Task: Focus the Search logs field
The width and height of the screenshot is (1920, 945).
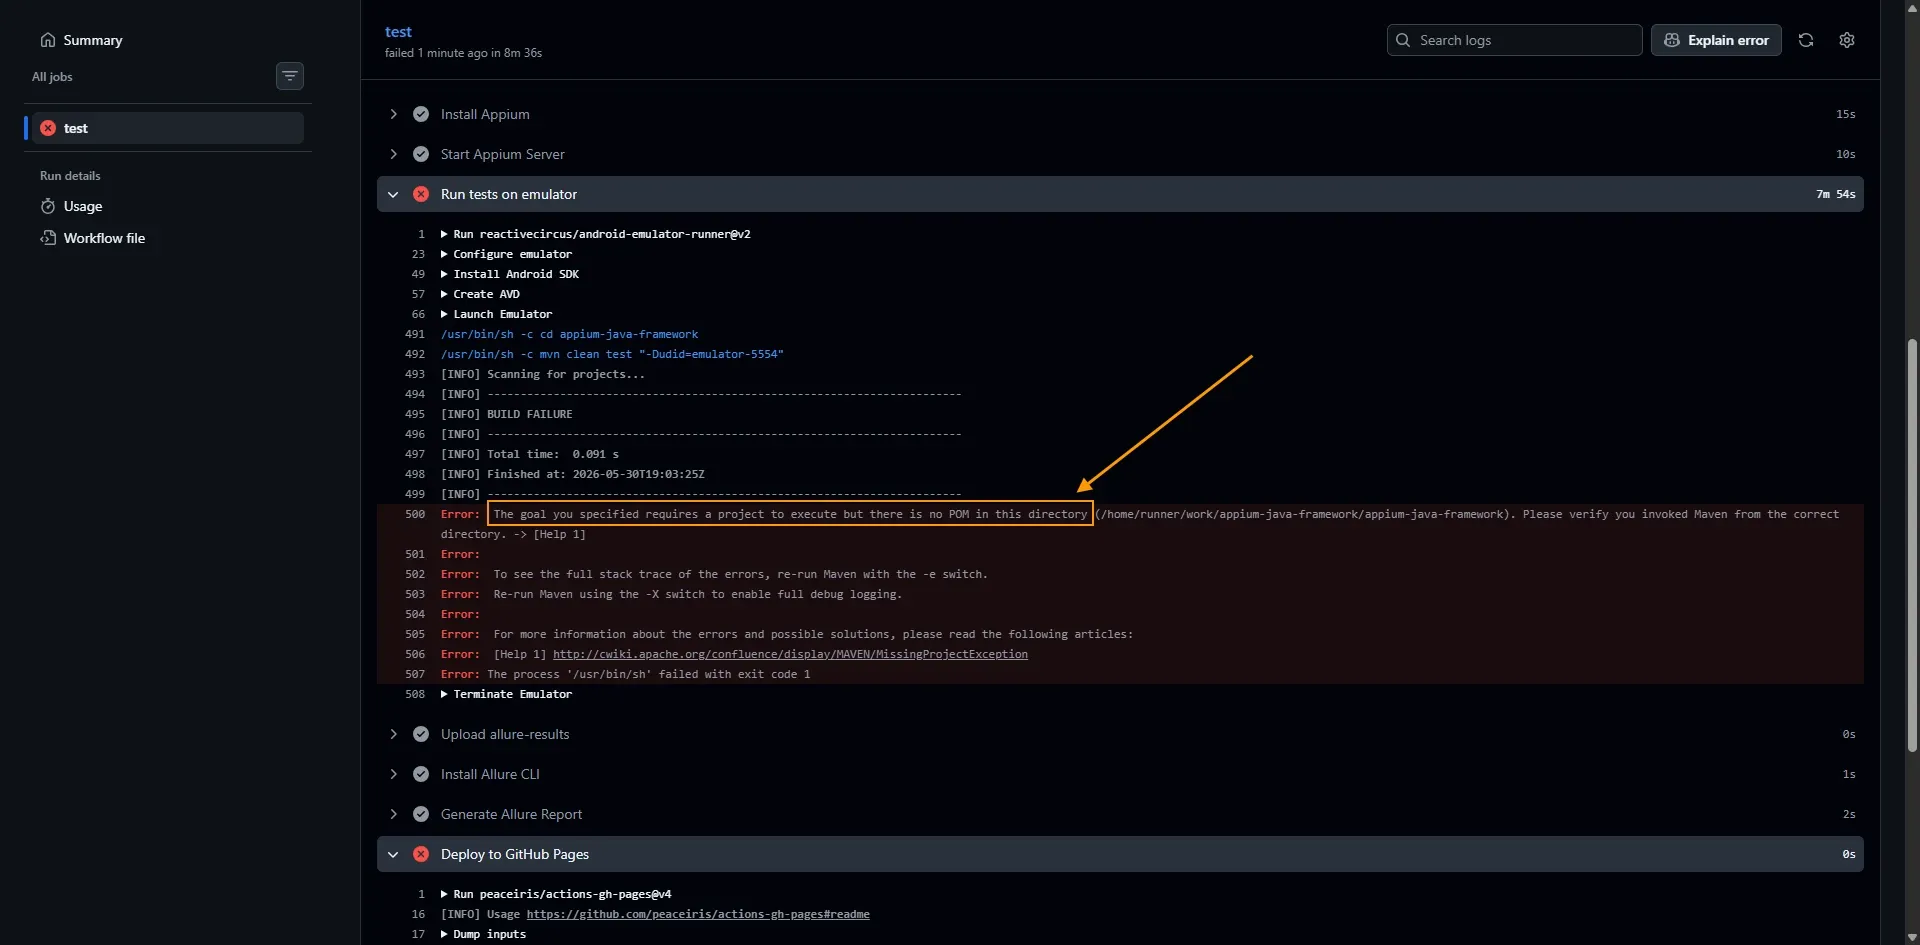Action: click(1514, 40)
